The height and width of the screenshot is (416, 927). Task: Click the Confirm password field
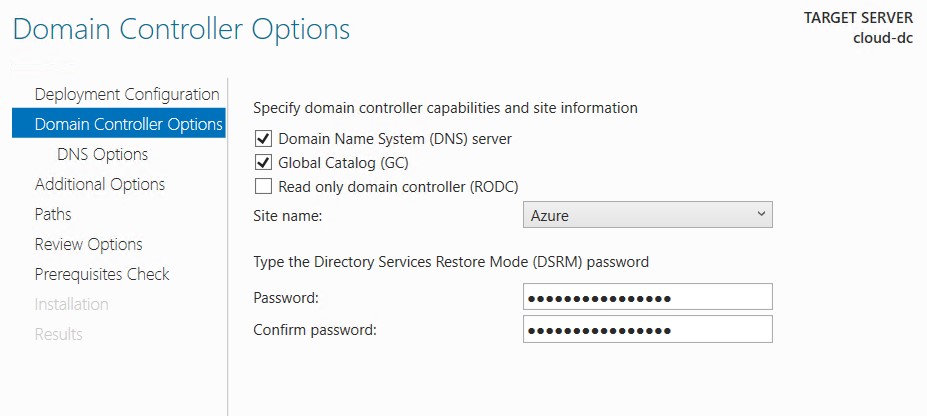coord(647,330)
